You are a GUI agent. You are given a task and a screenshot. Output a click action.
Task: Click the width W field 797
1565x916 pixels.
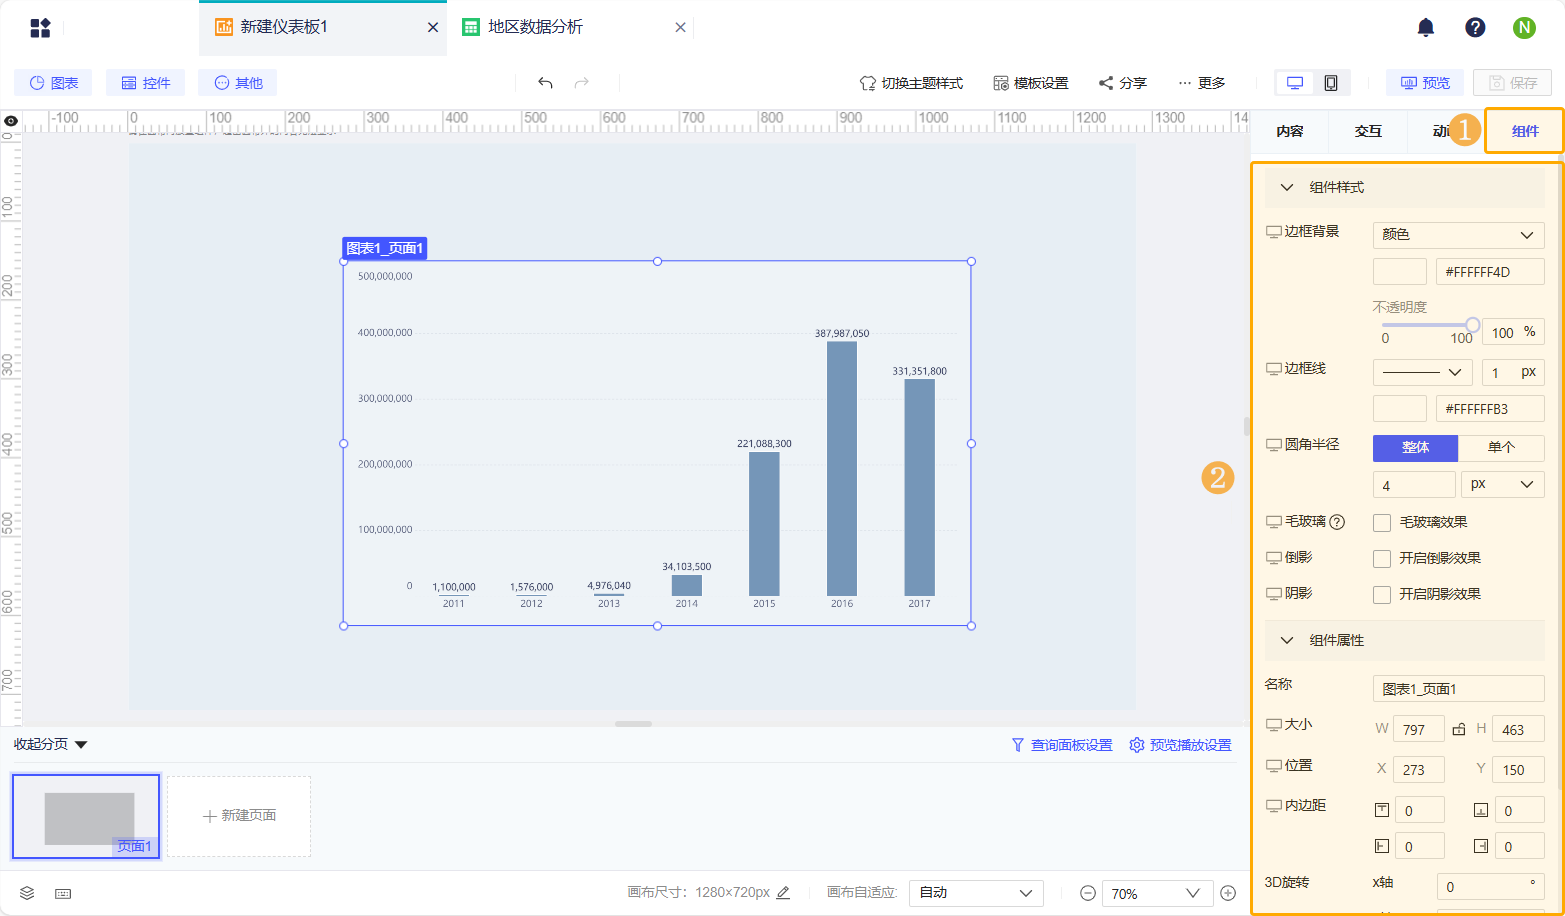coord(1418,729)
